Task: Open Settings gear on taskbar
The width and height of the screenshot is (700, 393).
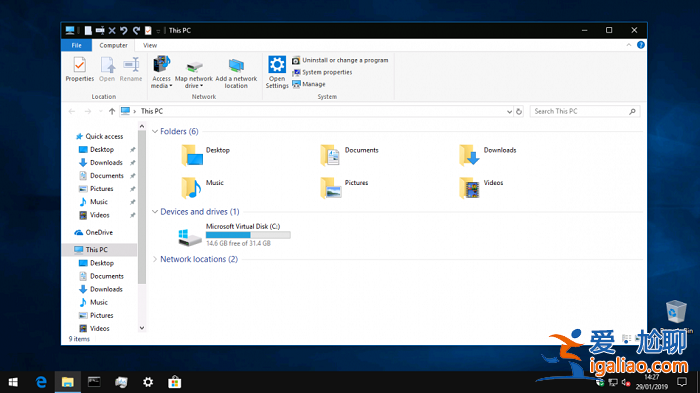Action: pyautogui.click(x=148, y=382)
